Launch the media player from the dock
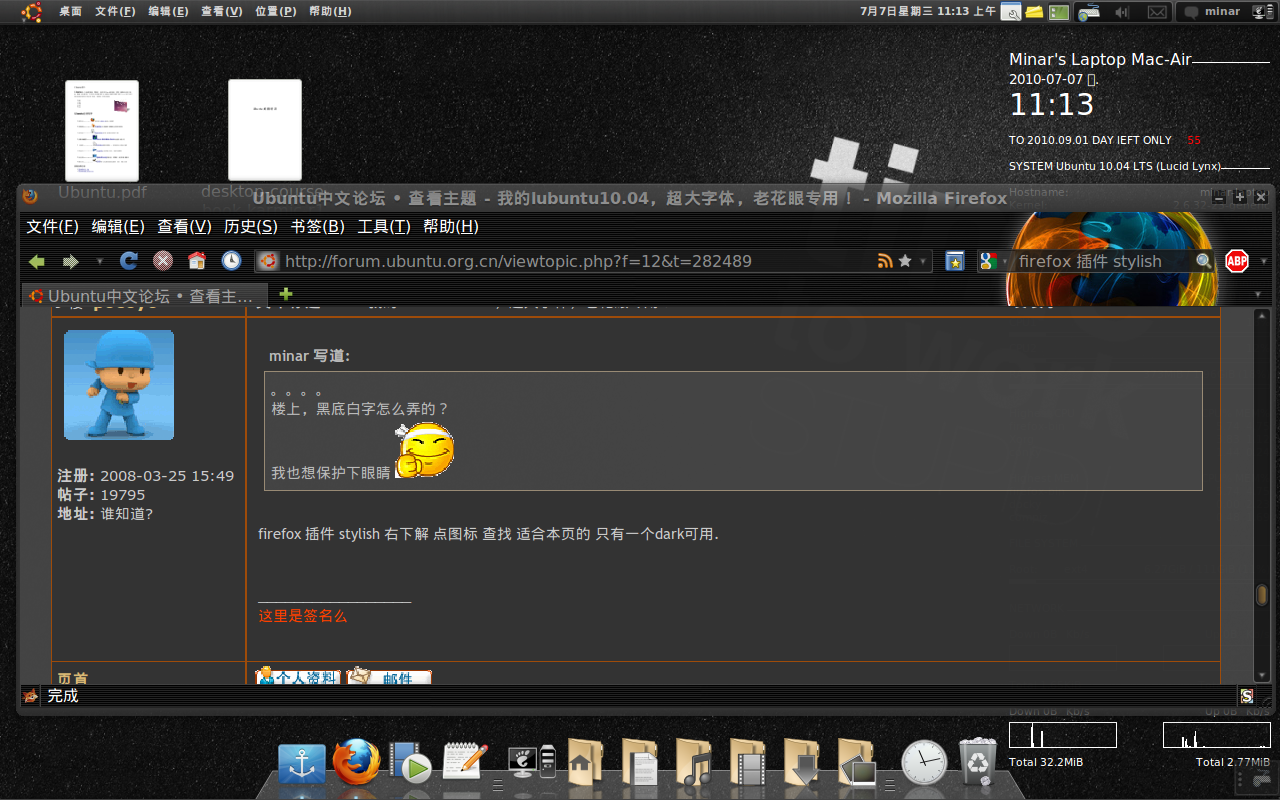Screen dimensions: 1280x800 coord(410,763)
